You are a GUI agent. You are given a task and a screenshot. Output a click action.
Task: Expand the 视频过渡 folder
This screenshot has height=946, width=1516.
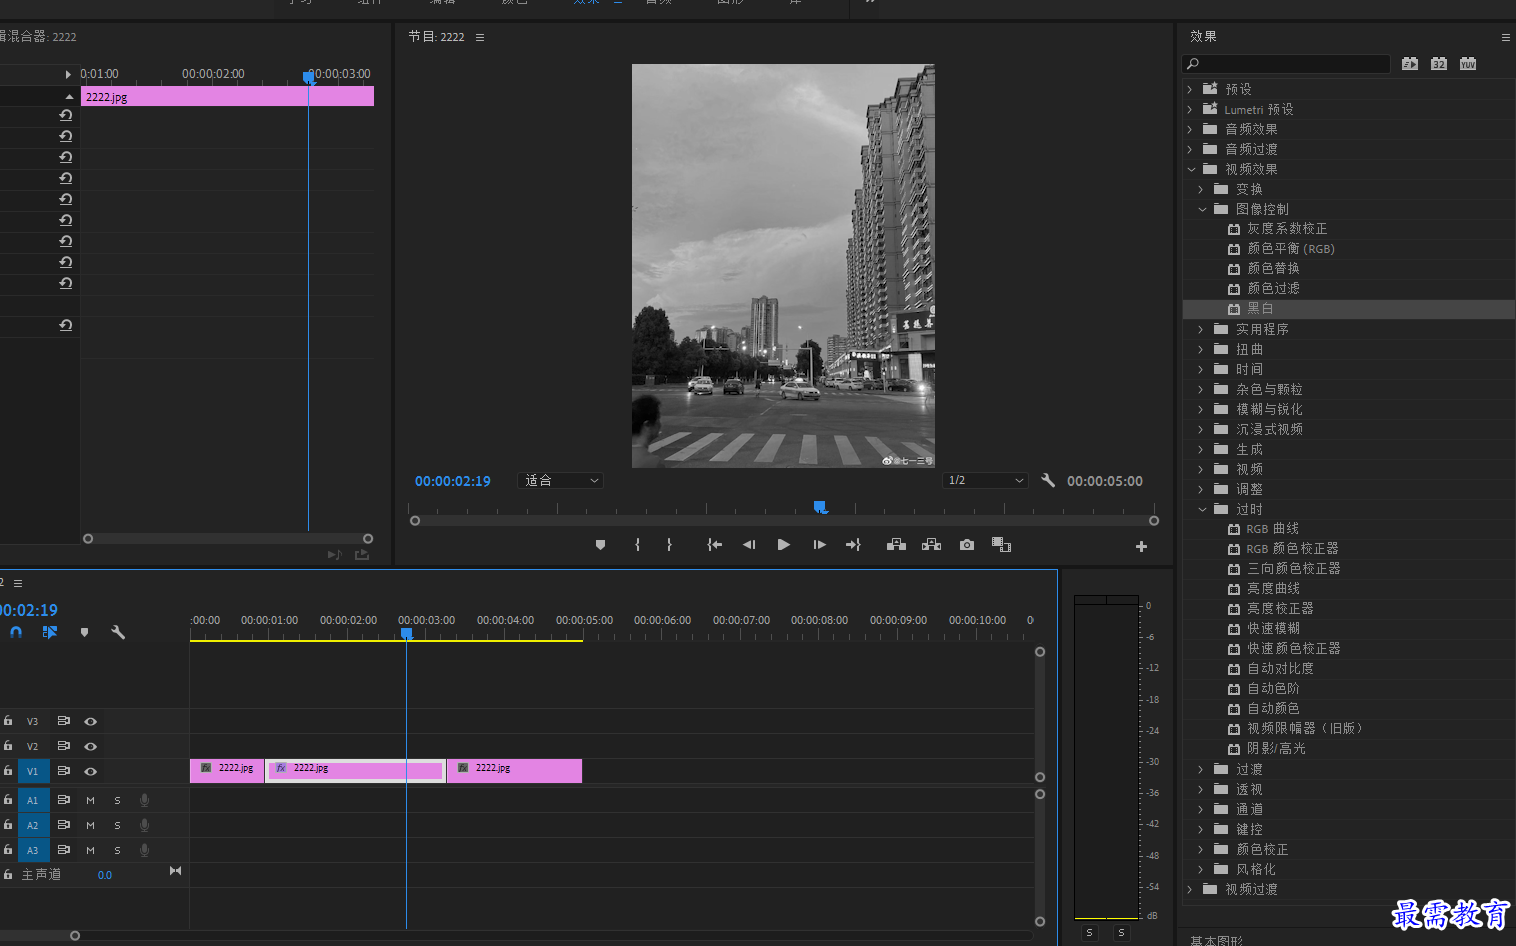click(x=1190, y=889)
